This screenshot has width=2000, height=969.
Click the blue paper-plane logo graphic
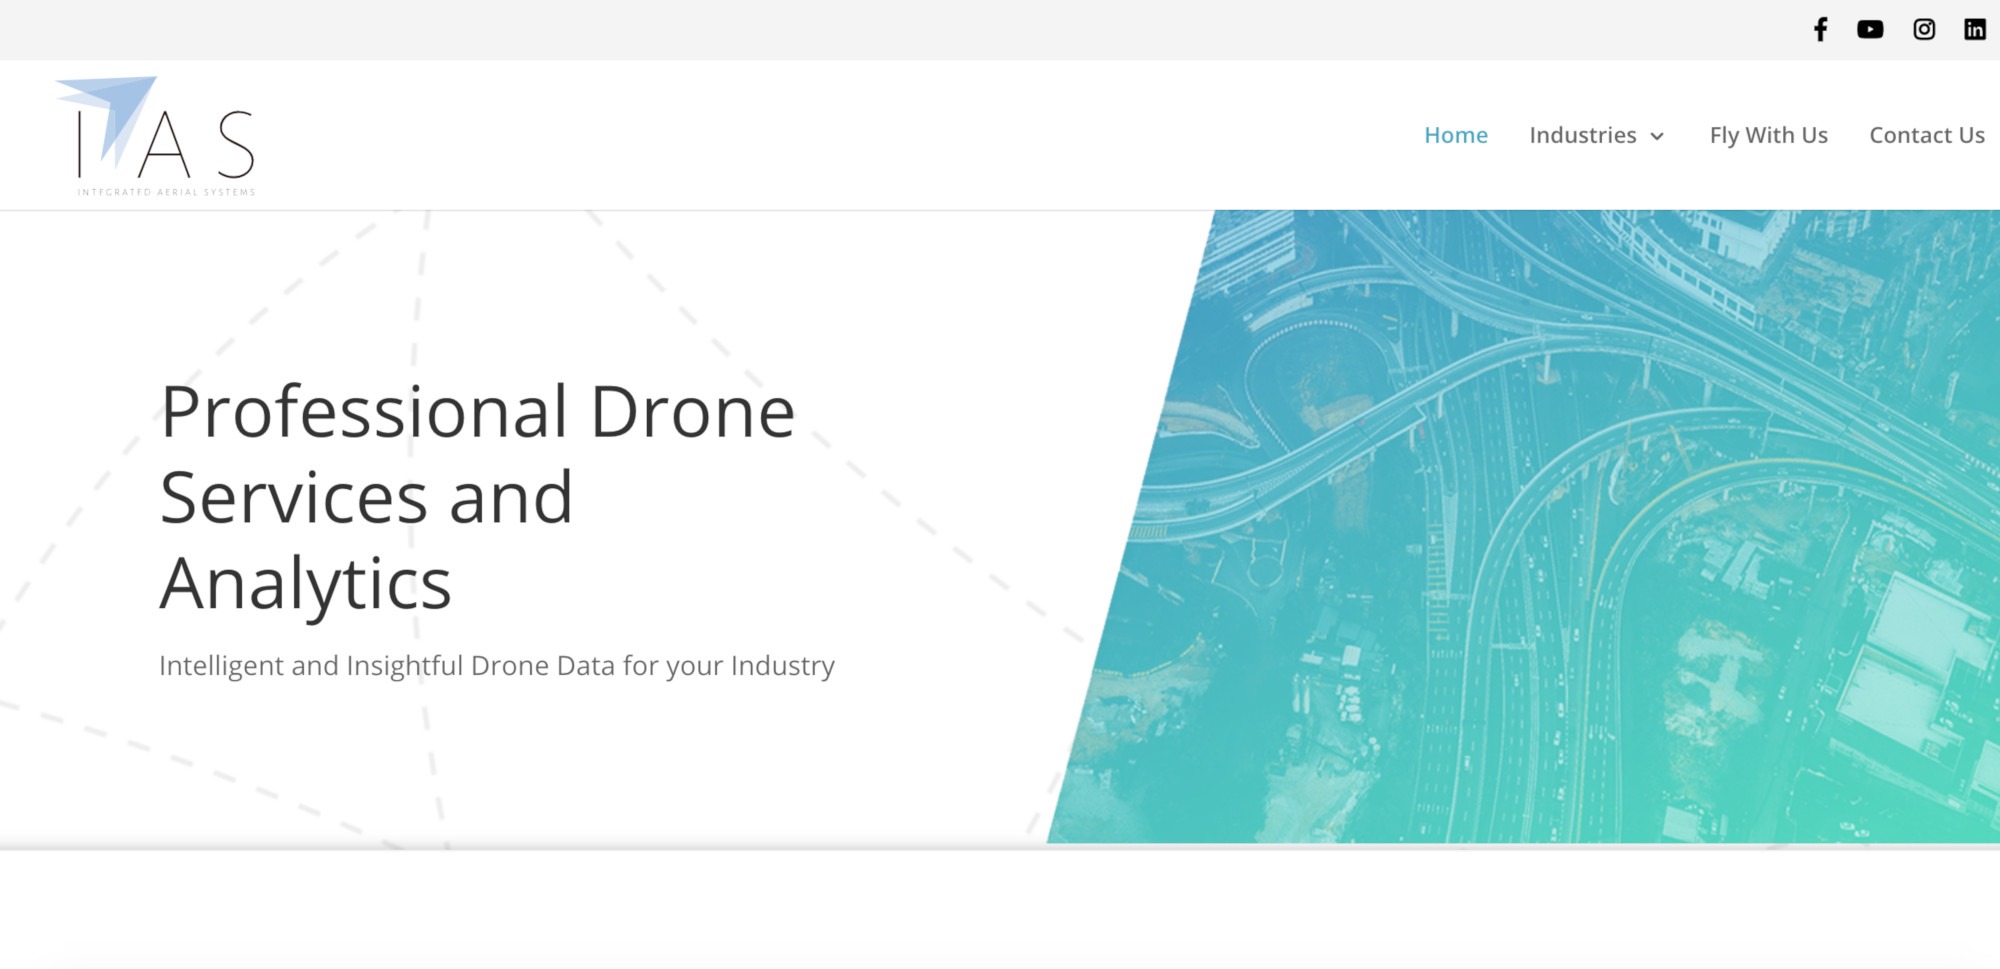click(x=110, y=113)
